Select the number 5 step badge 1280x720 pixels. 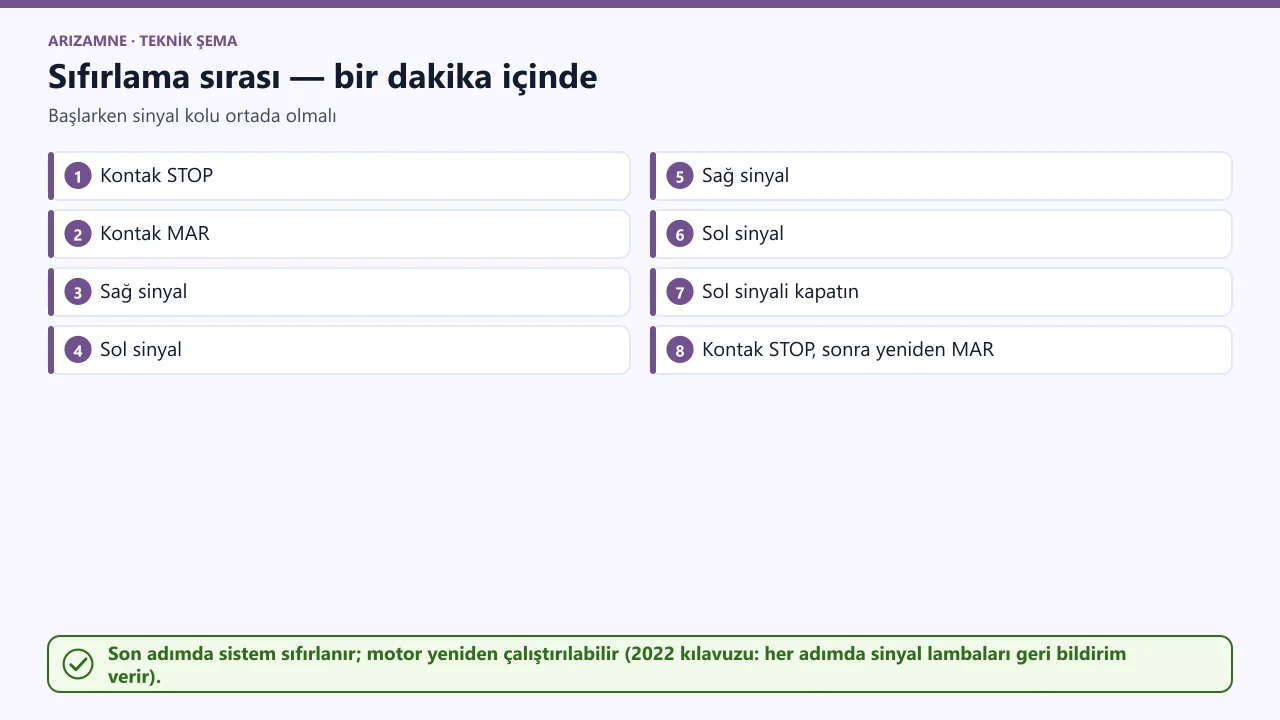[x=680, y=176]
